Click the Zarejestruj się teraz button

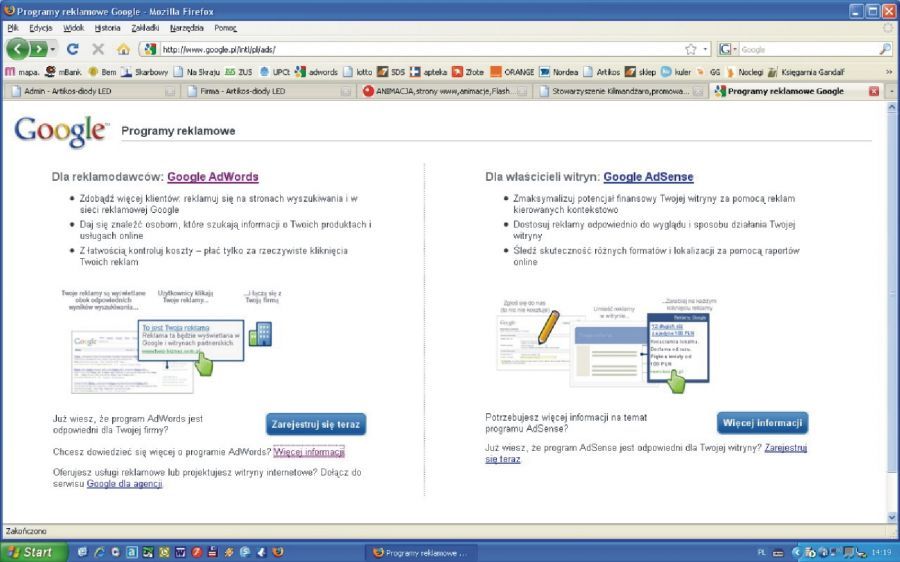tap(316, 425)
